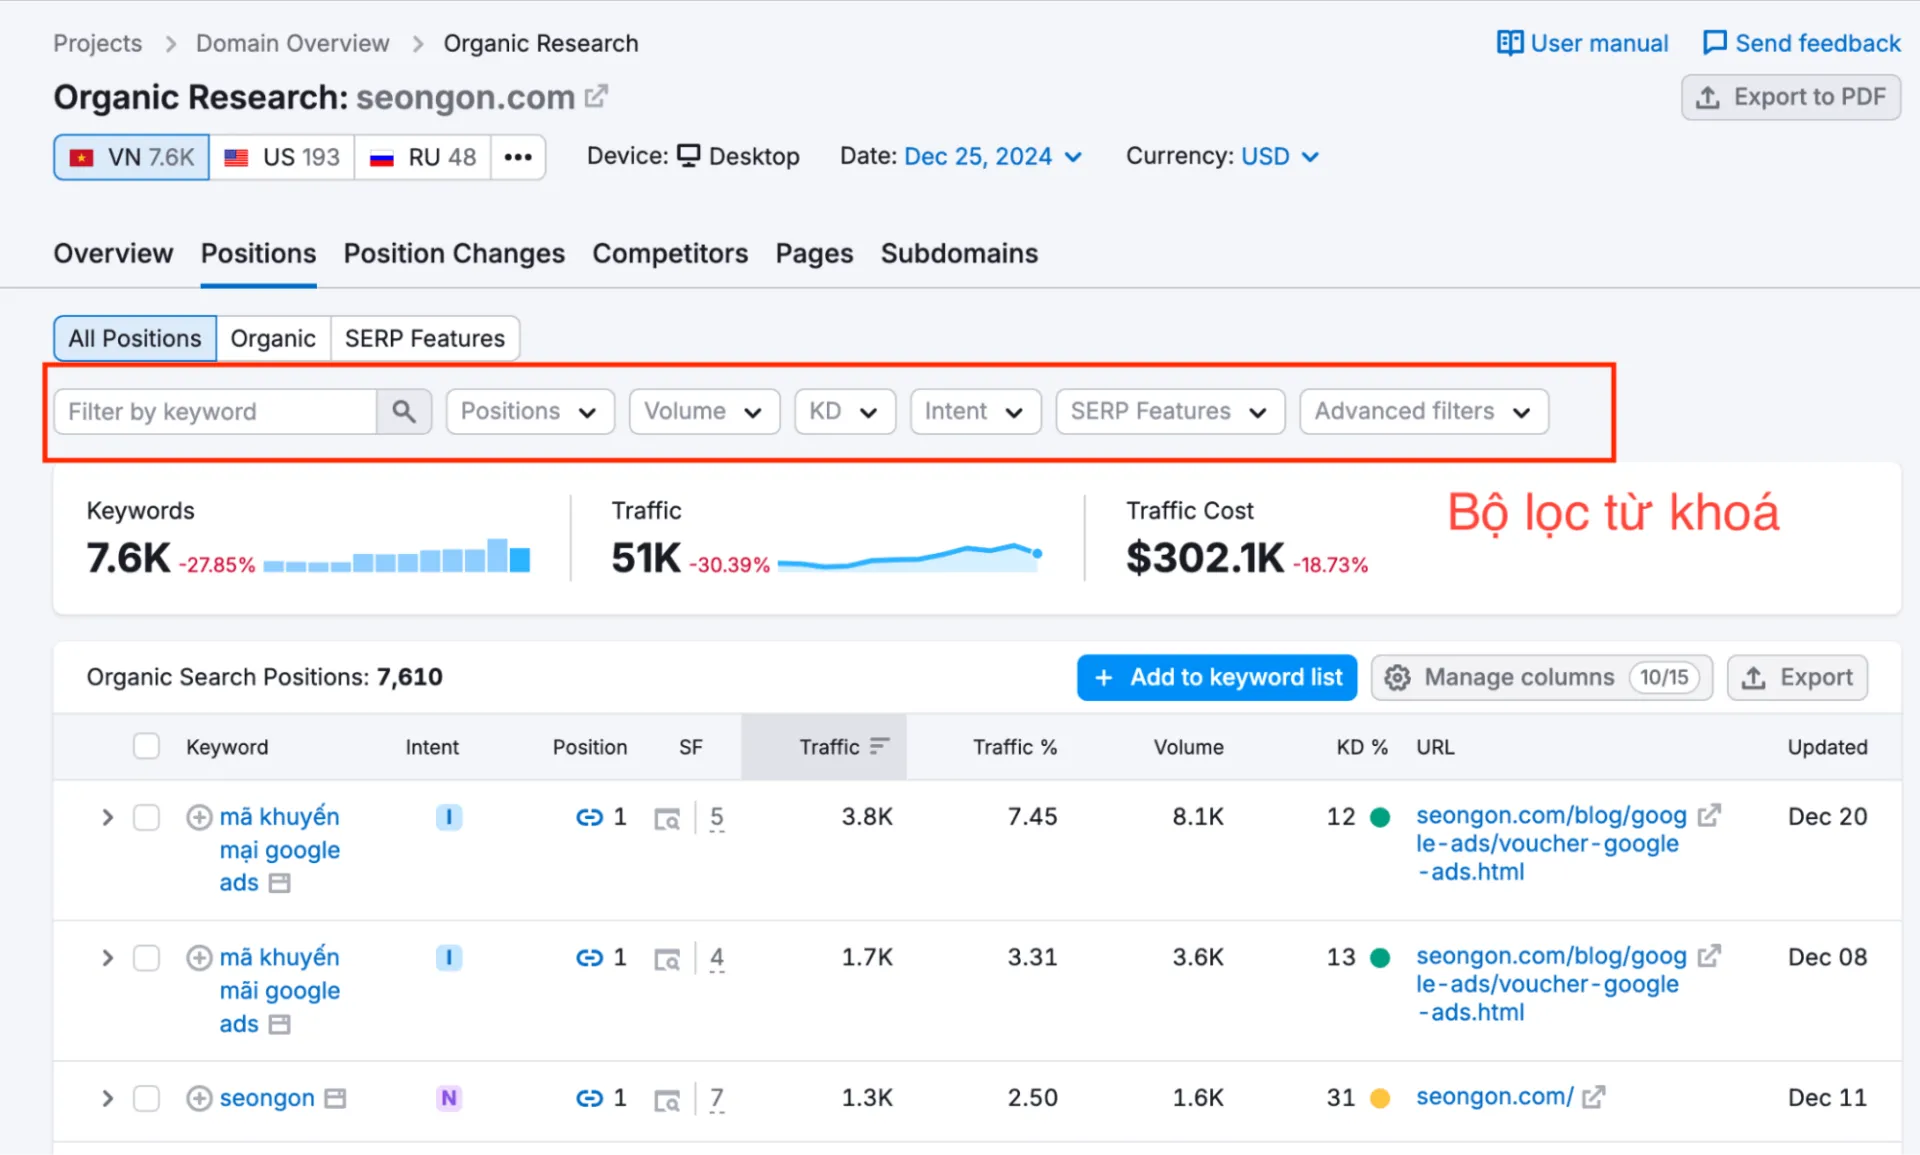The image size is (1920, 1155).
Task: Open the Domain Overview breadcrumb link
Action: coord(292,43)
